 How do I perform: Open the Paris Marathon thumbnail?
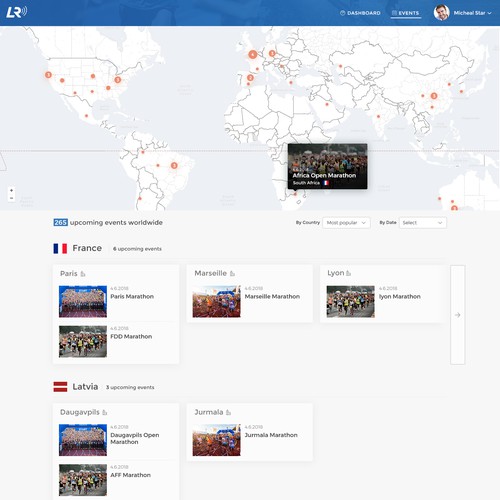click(x=83, y=301)
